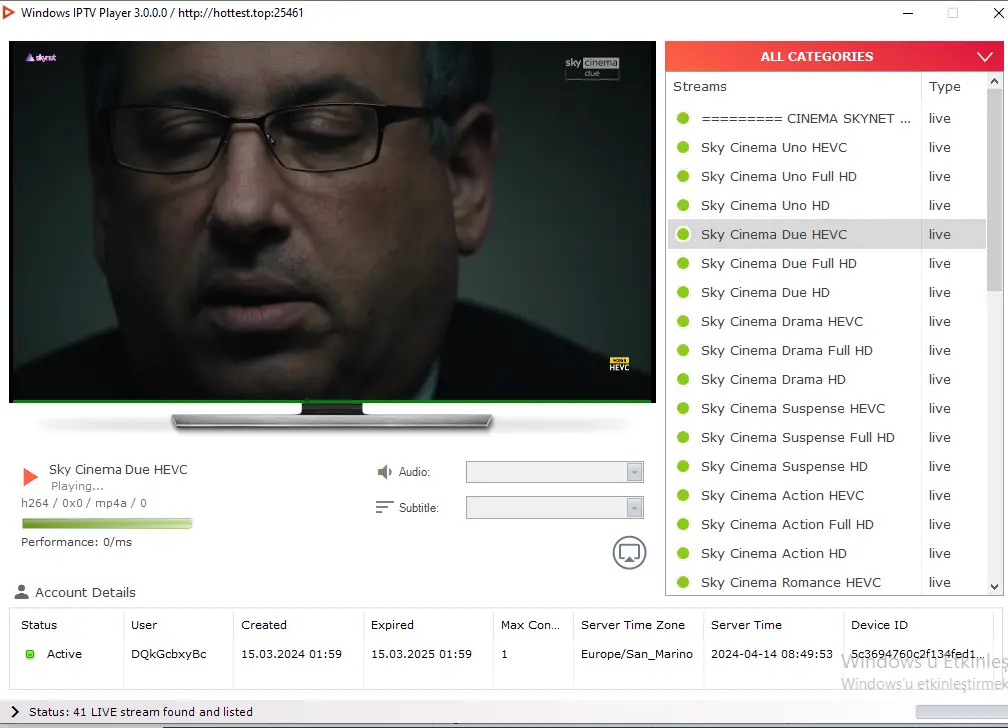This screenshot has width=1008, height=728.
Task: Open the Audio track dropdown
Action: point(554,472)
